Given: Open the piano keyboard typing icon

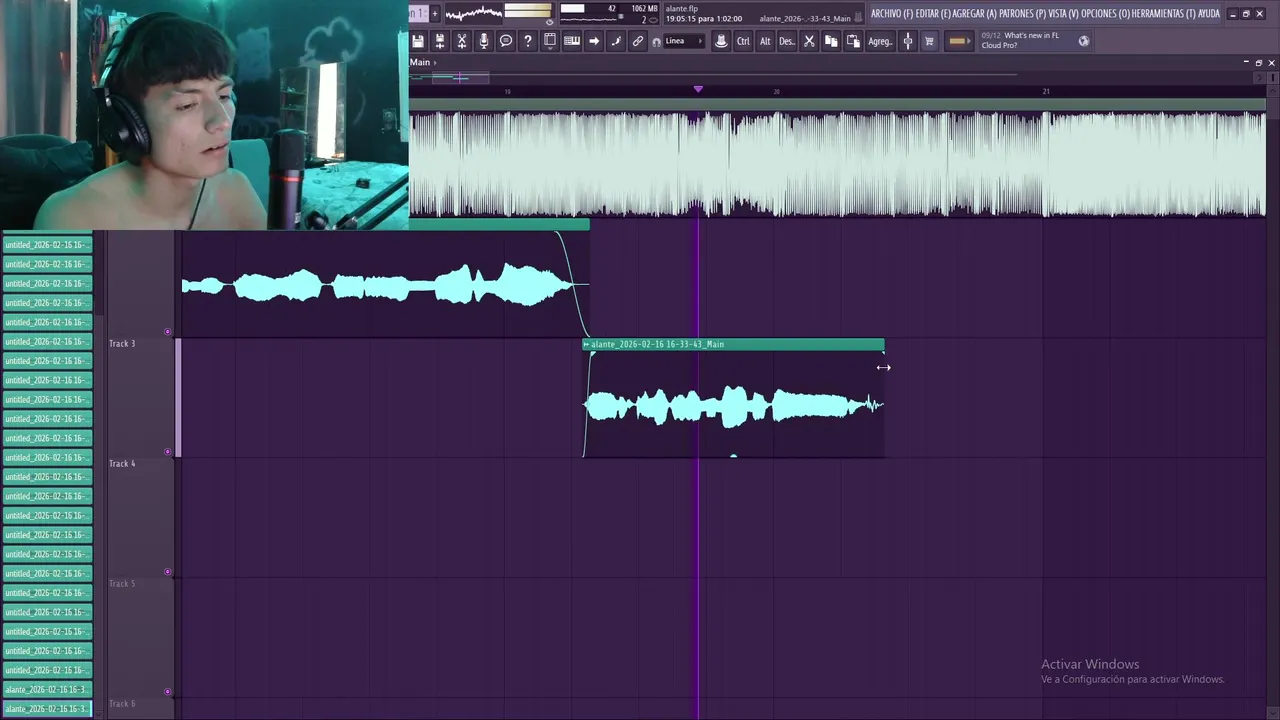Looking at the screenshot, I should (572, 41).
